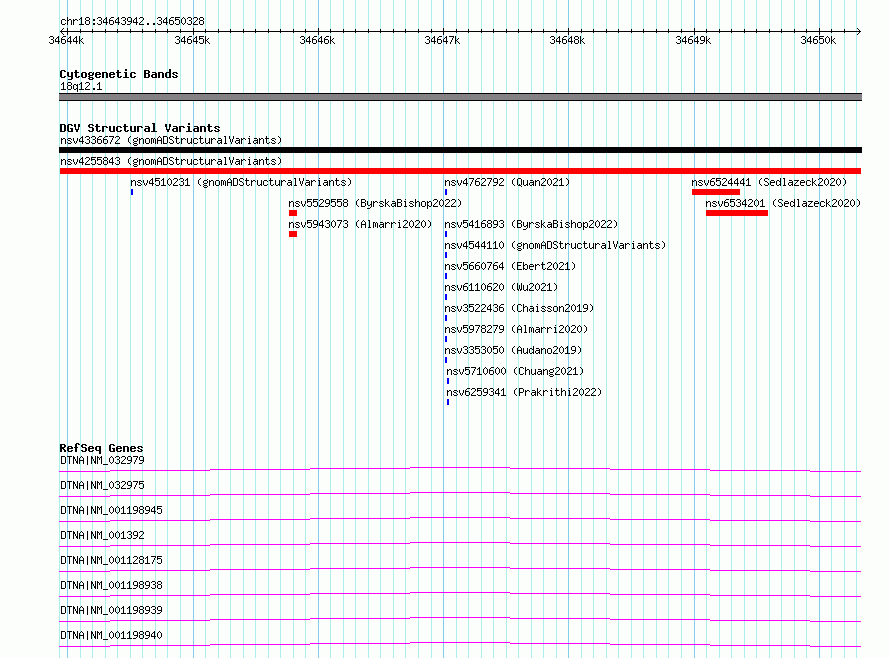This screenshot has width=890, height=658.
Task: Click the 34647k ruler tick label
Action: 442,40
